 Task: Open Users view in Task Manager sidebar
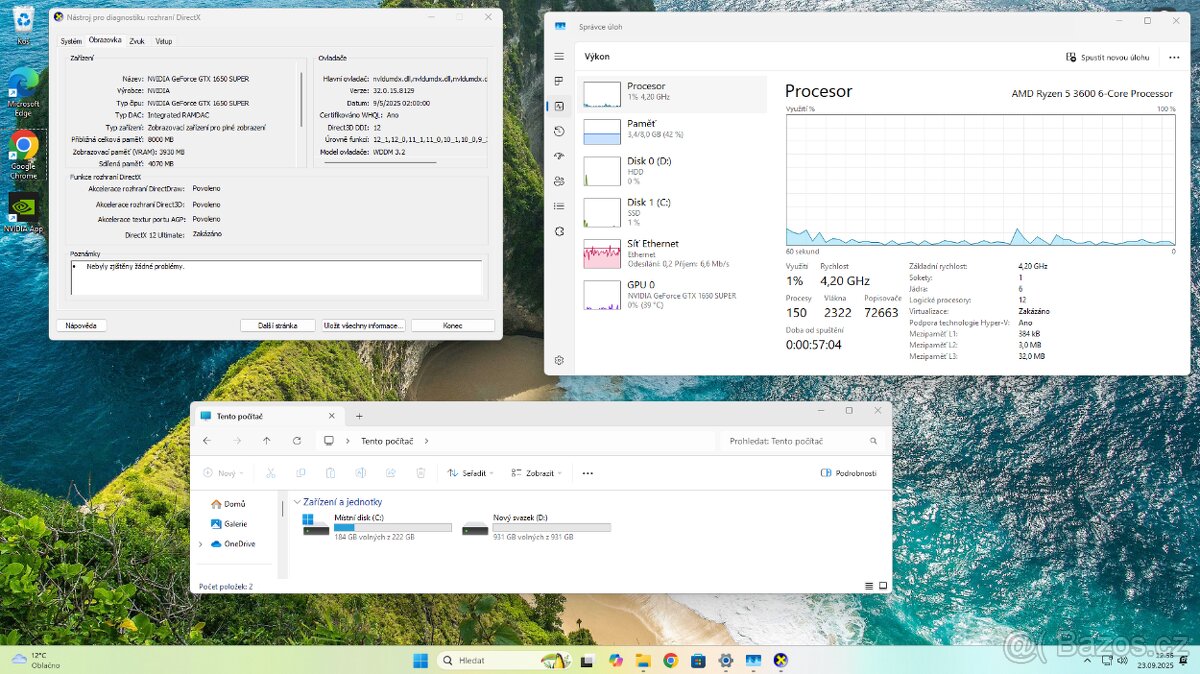559,181
